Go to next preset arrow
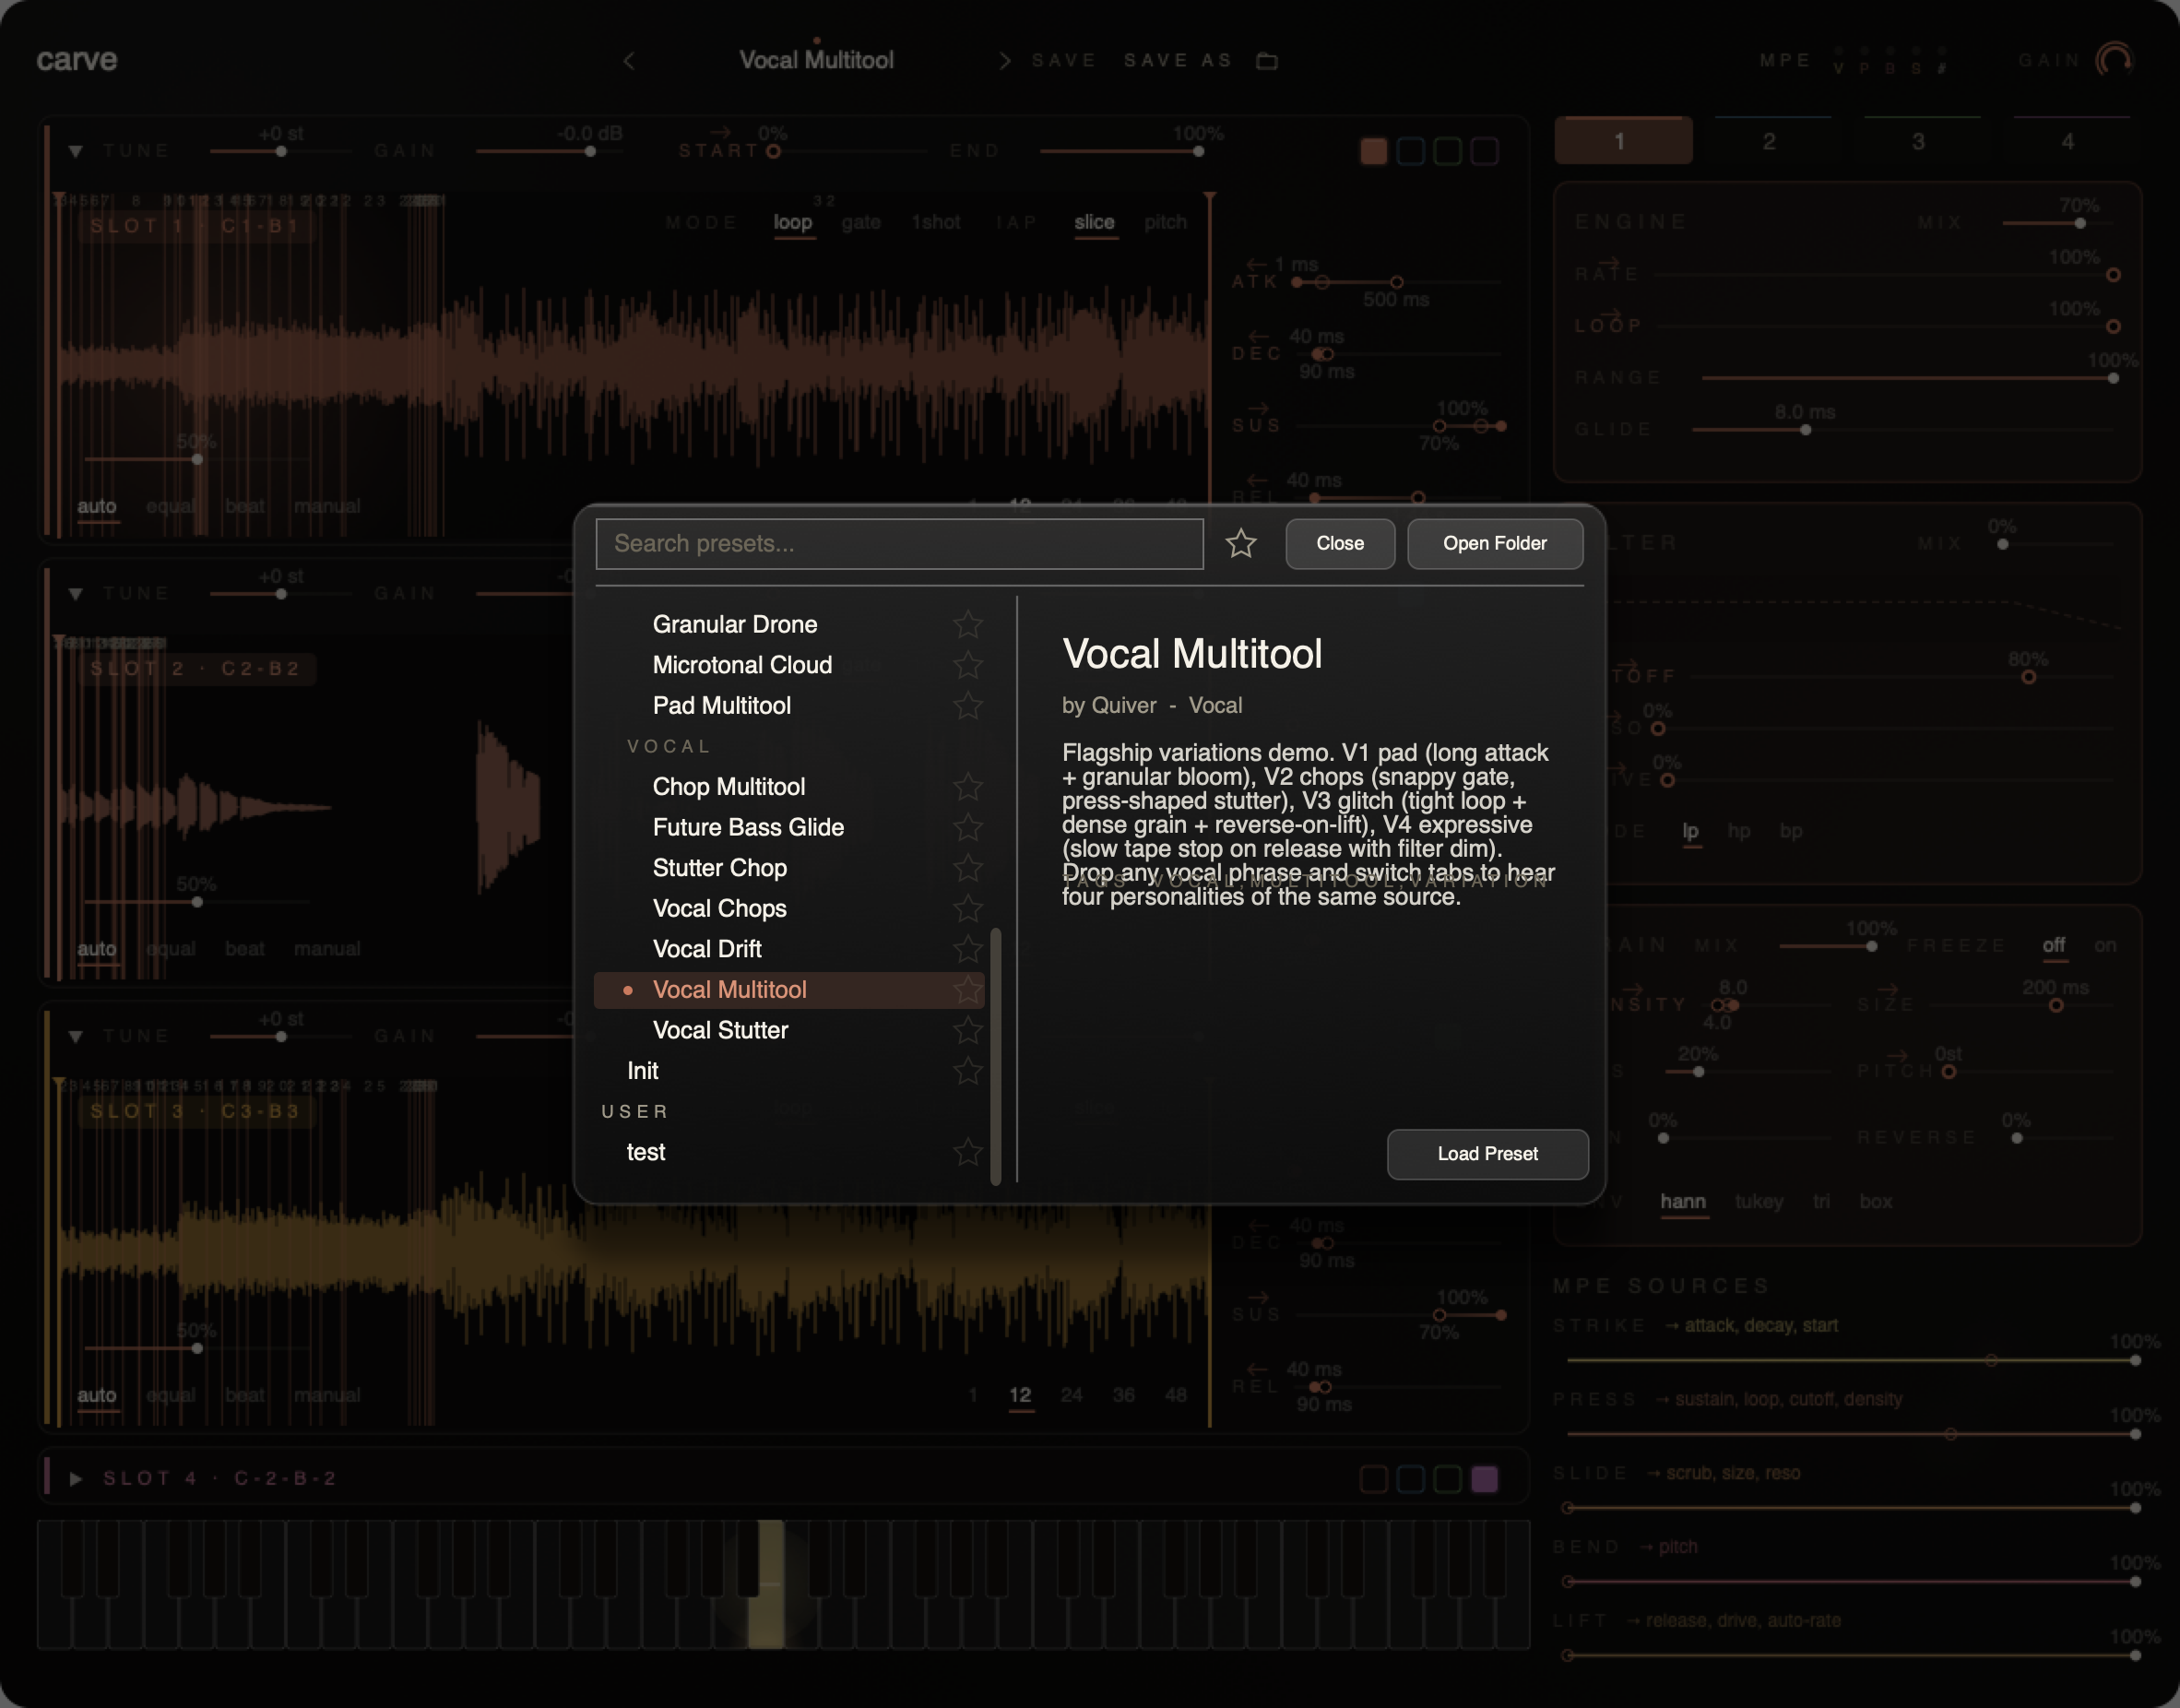Screen dimensions: 2180x1708 click(x=1004, y=61)
